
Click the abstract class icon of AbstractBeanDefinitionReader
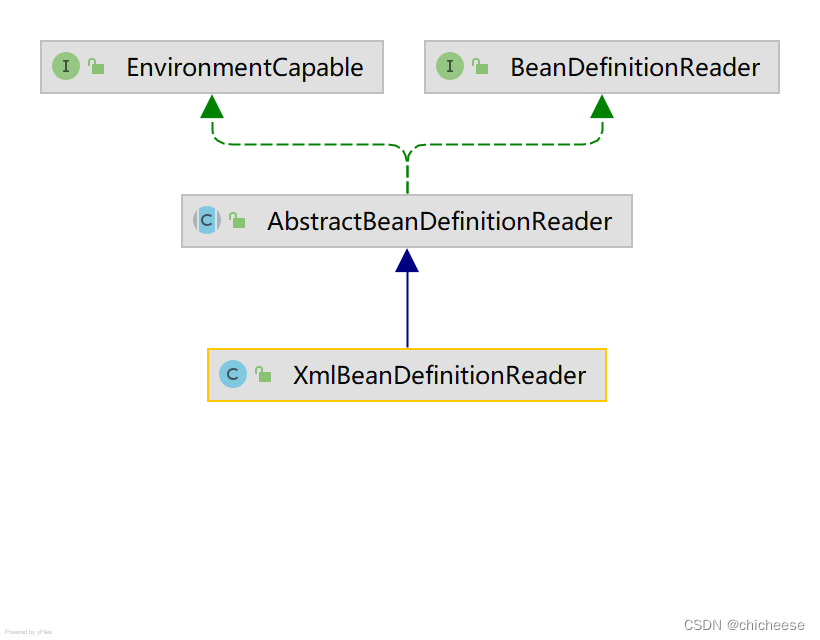[207, 220]
